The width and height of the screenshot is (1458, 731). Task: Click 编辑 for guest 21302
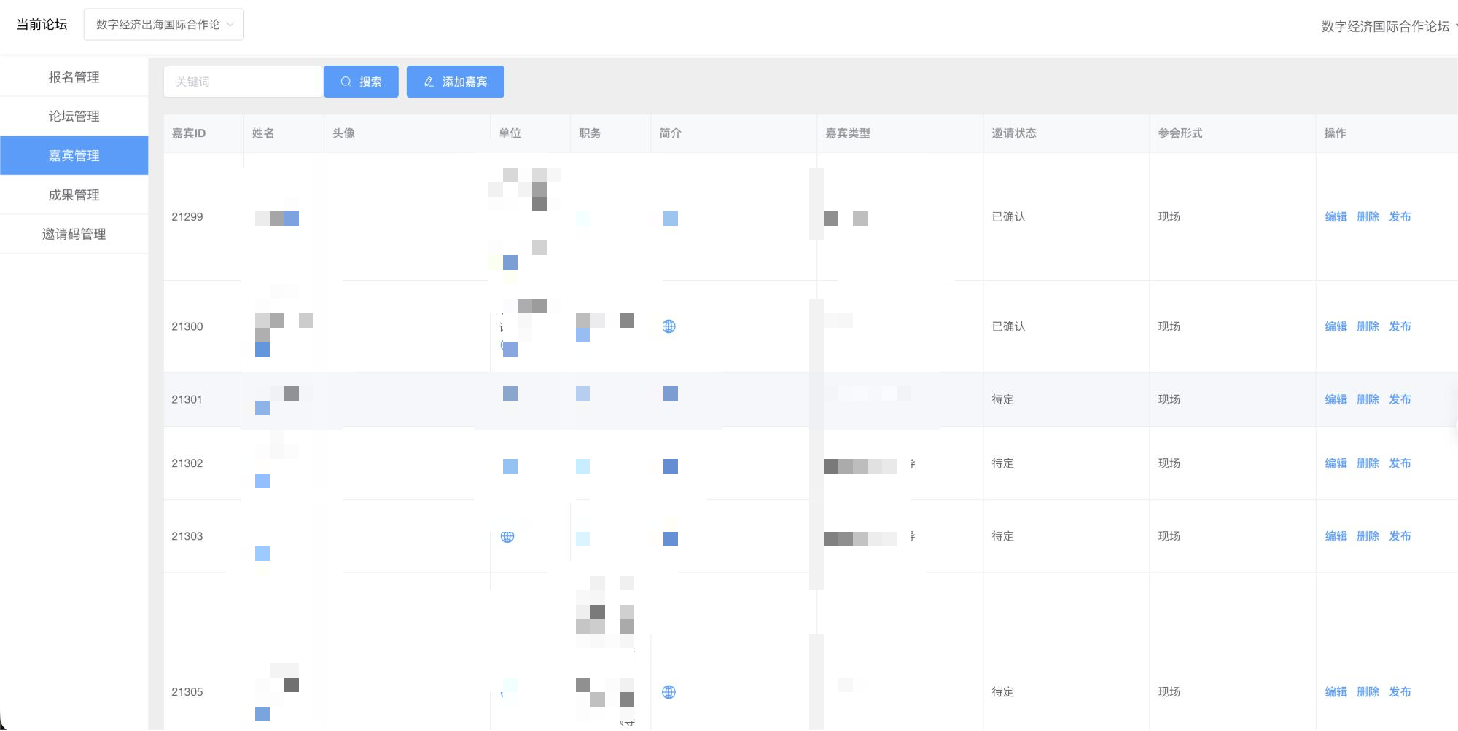1335,464
